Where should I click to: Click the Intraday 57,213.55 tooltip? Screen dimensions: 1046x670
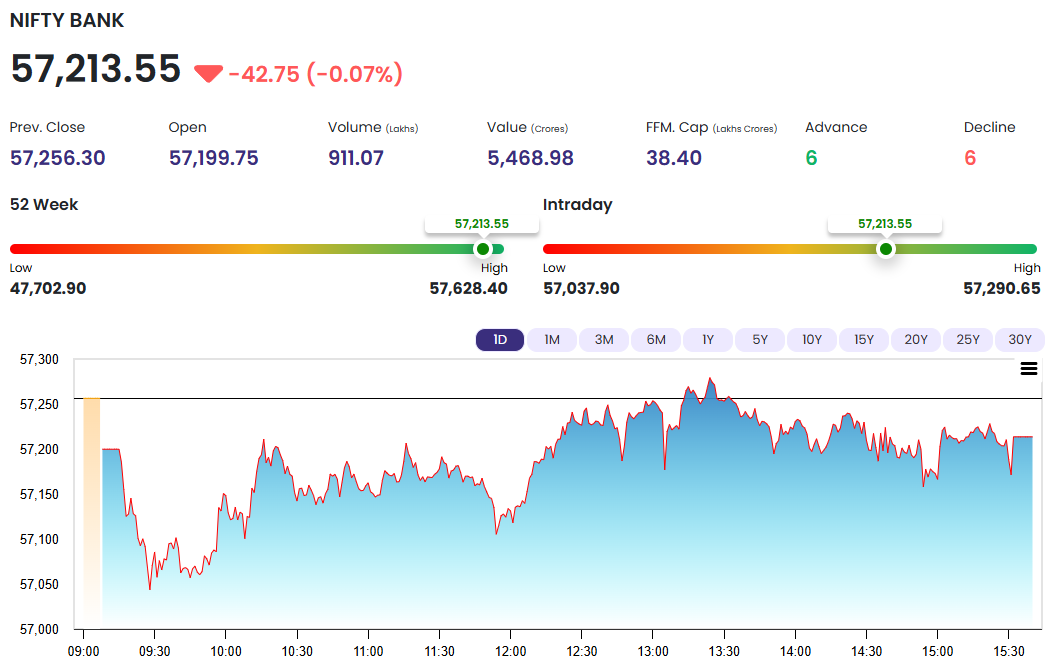coord(885,224)
